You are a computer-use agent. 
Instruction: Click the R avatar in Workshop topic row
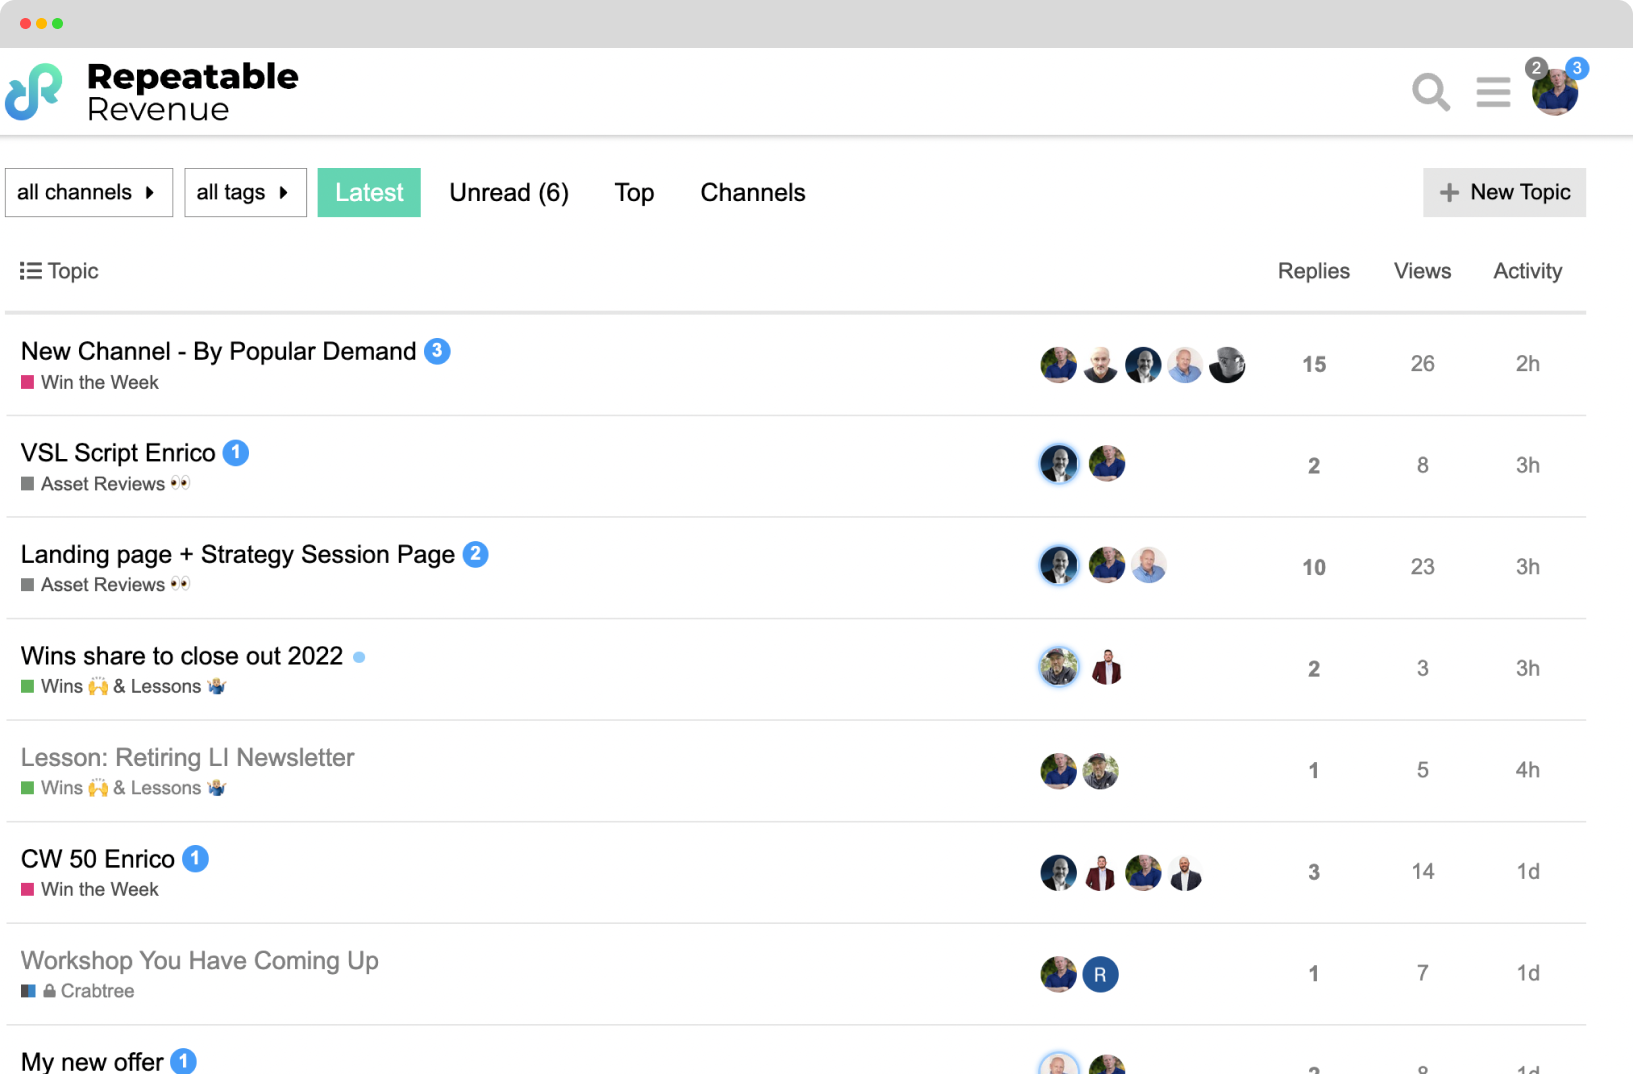(1100, 974)
